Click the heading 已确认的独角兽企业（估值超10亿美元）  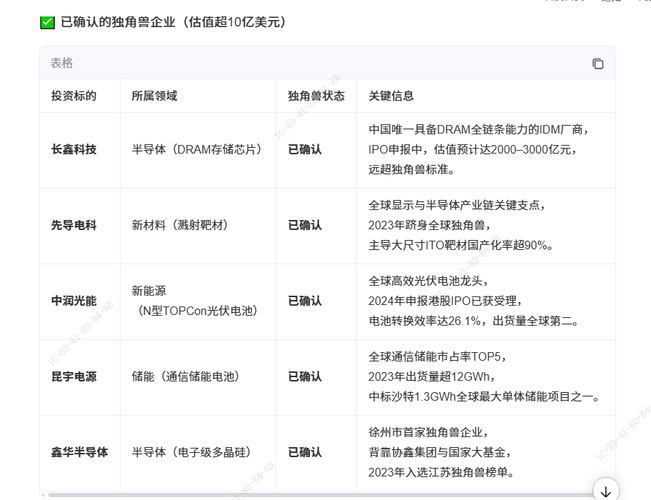(174, 22)
